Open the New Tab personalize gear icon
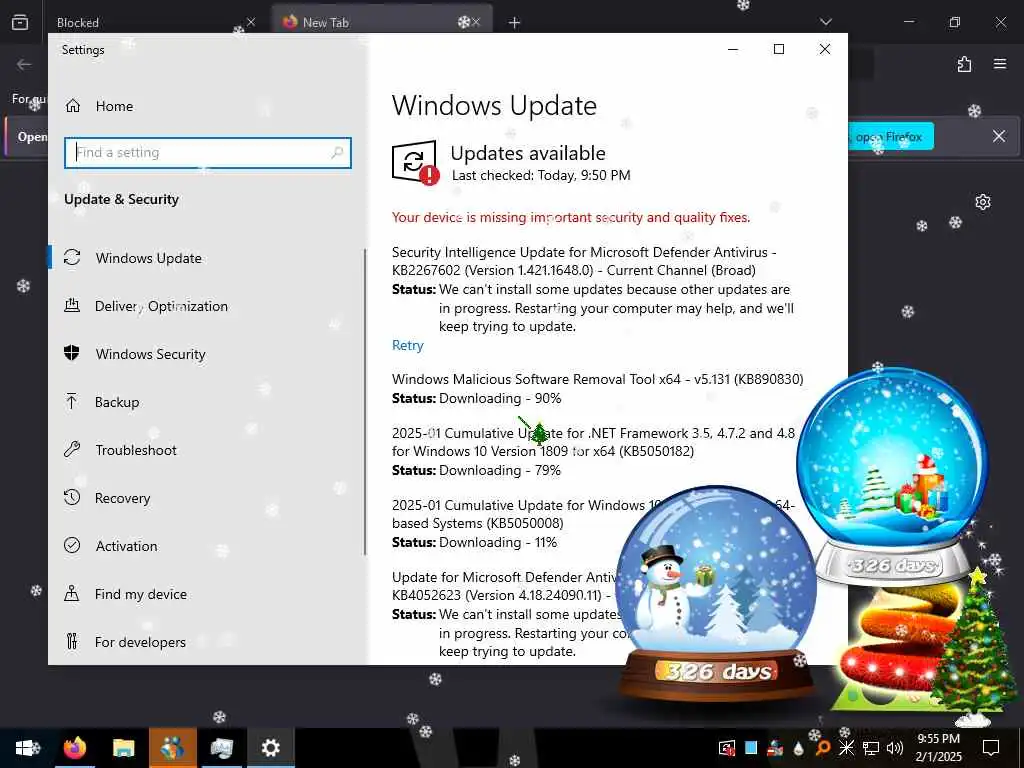 pos(983,202)
